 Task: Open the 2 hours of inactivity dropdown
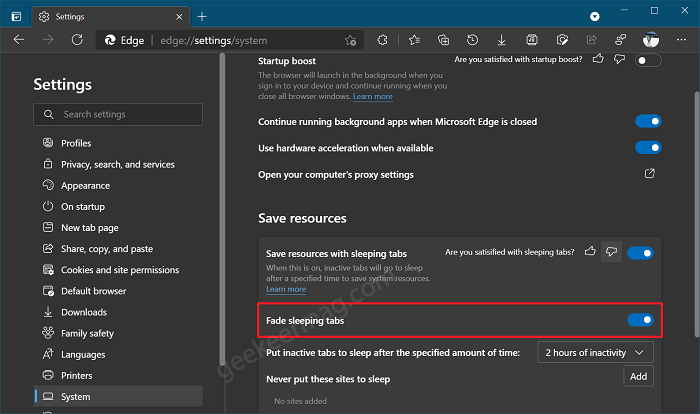(x=596, y=352)
